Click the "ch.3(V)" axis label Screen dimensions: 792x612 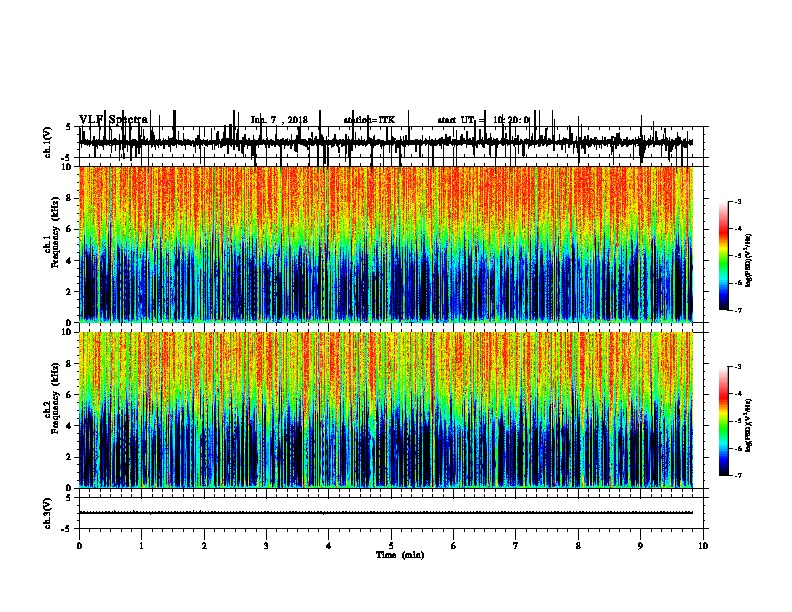coord(48,513)
